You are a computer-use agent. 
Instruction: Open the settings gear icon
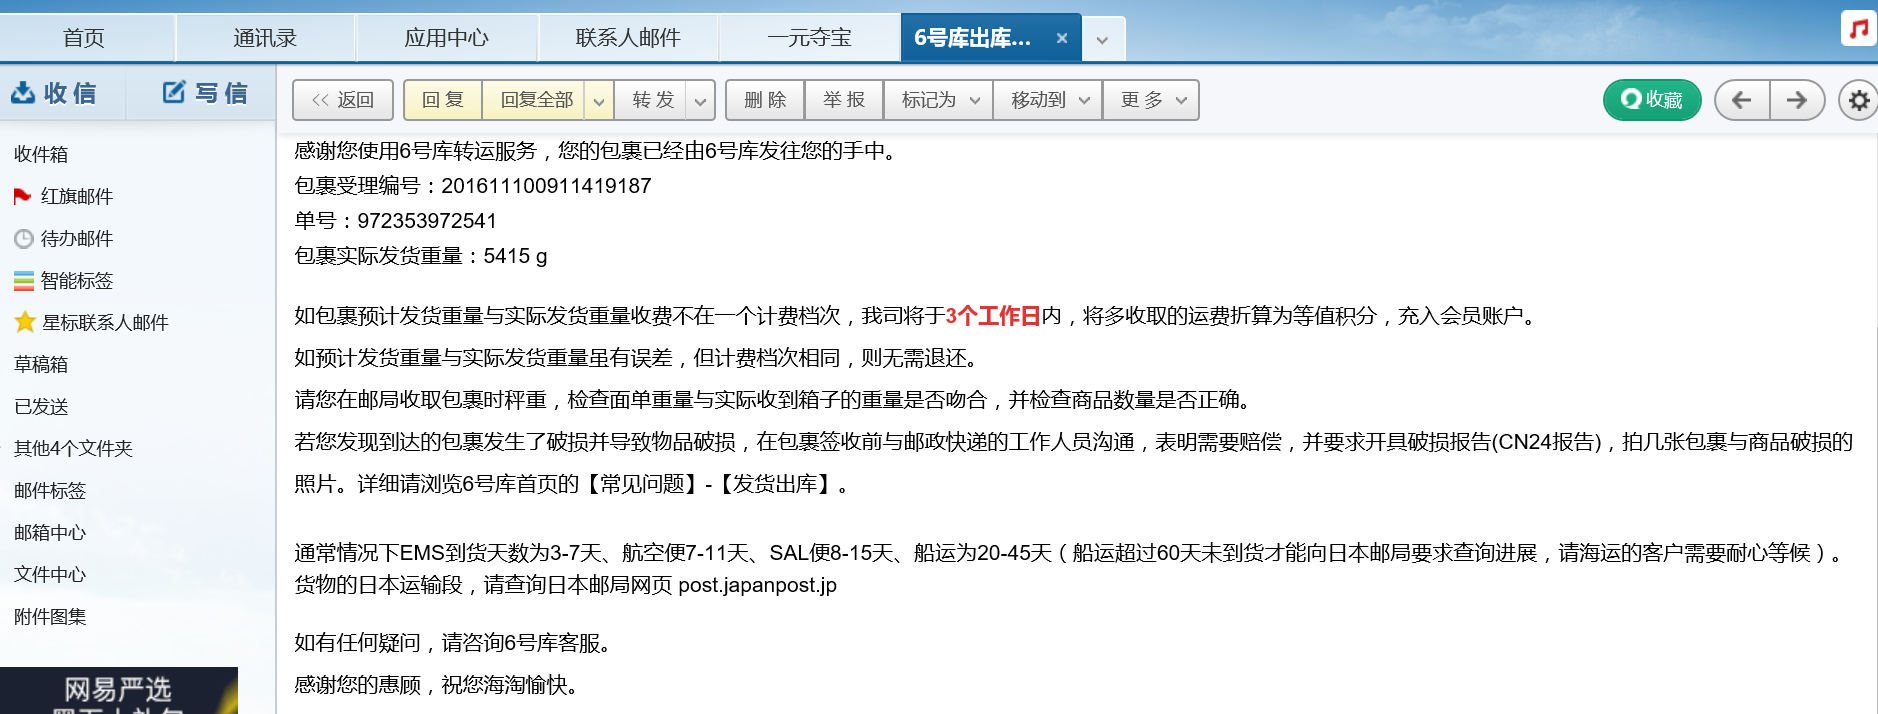point(1858,100)
